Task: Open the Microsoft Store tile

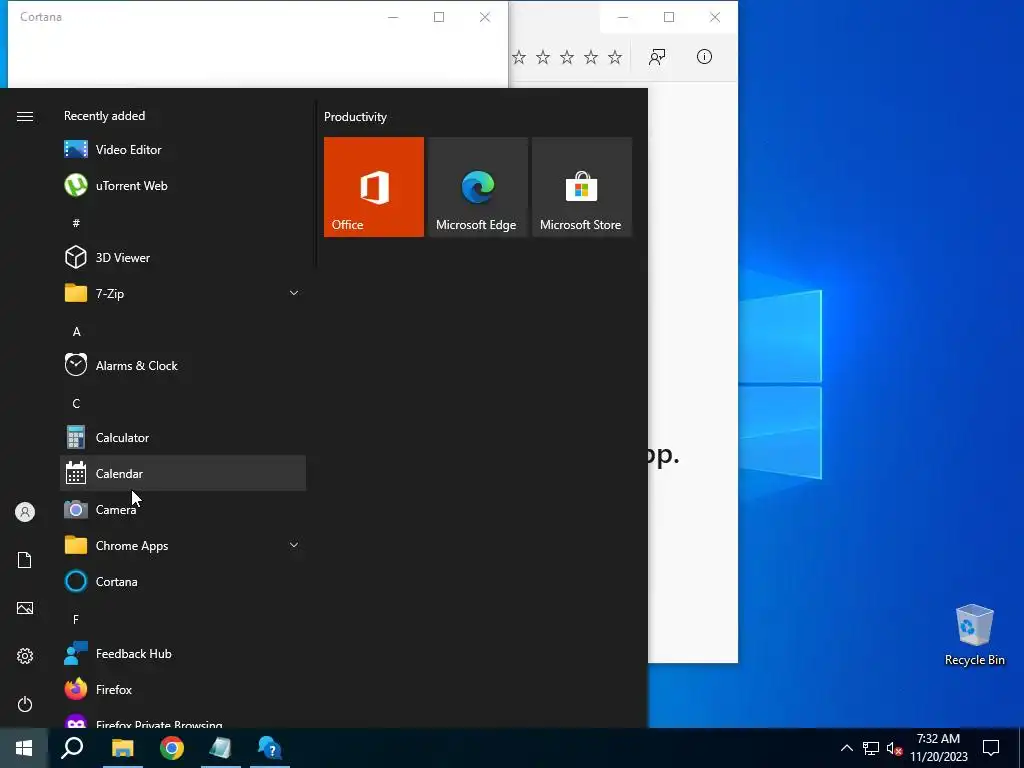Action: (x=582, y=187)
